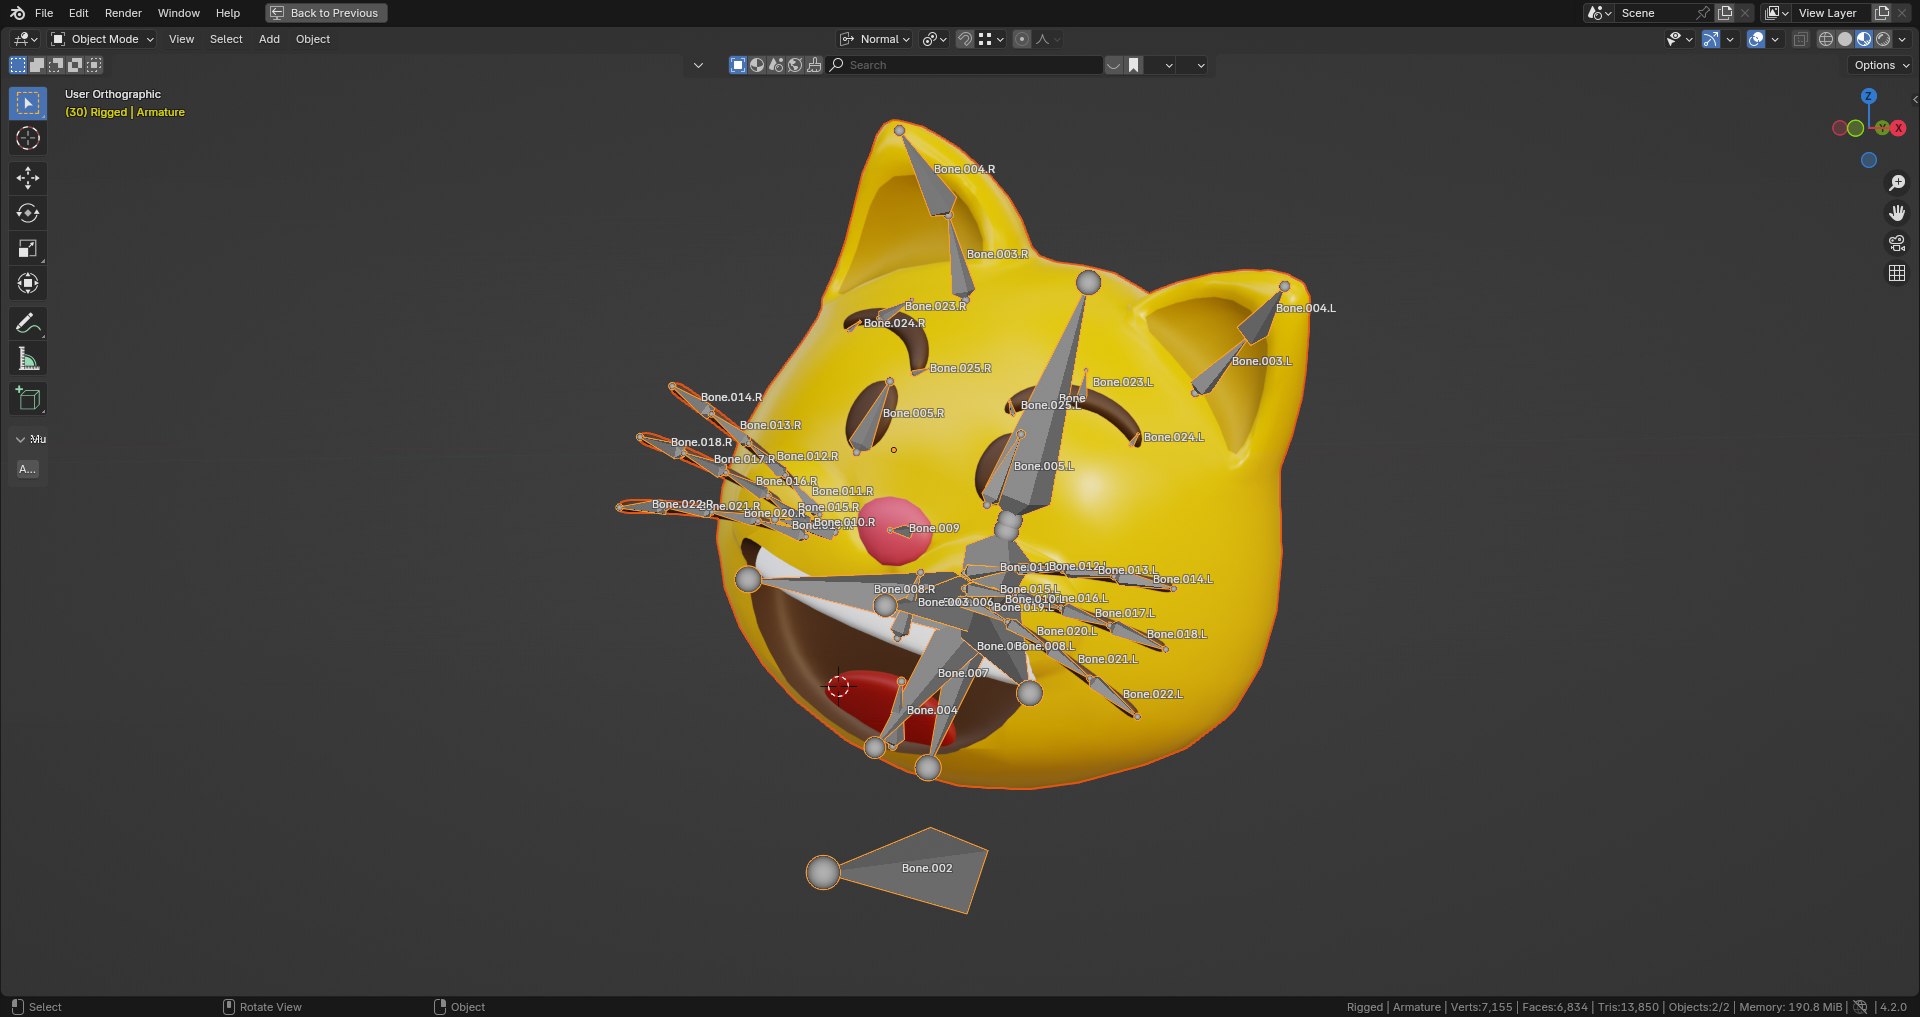
Task: Set selection mode to intersect
Action: point(94,65)
